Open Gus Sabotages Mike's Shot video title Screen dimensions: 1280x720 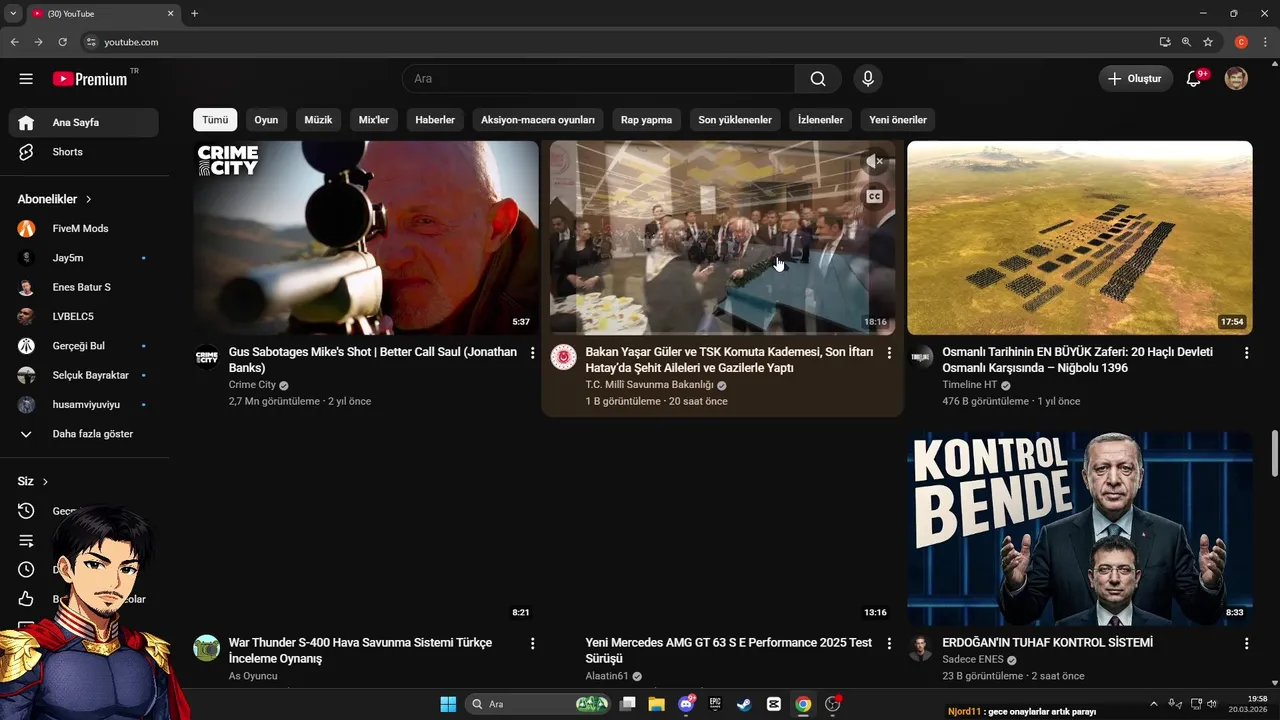pyautogui.click(x=373, y=360)
